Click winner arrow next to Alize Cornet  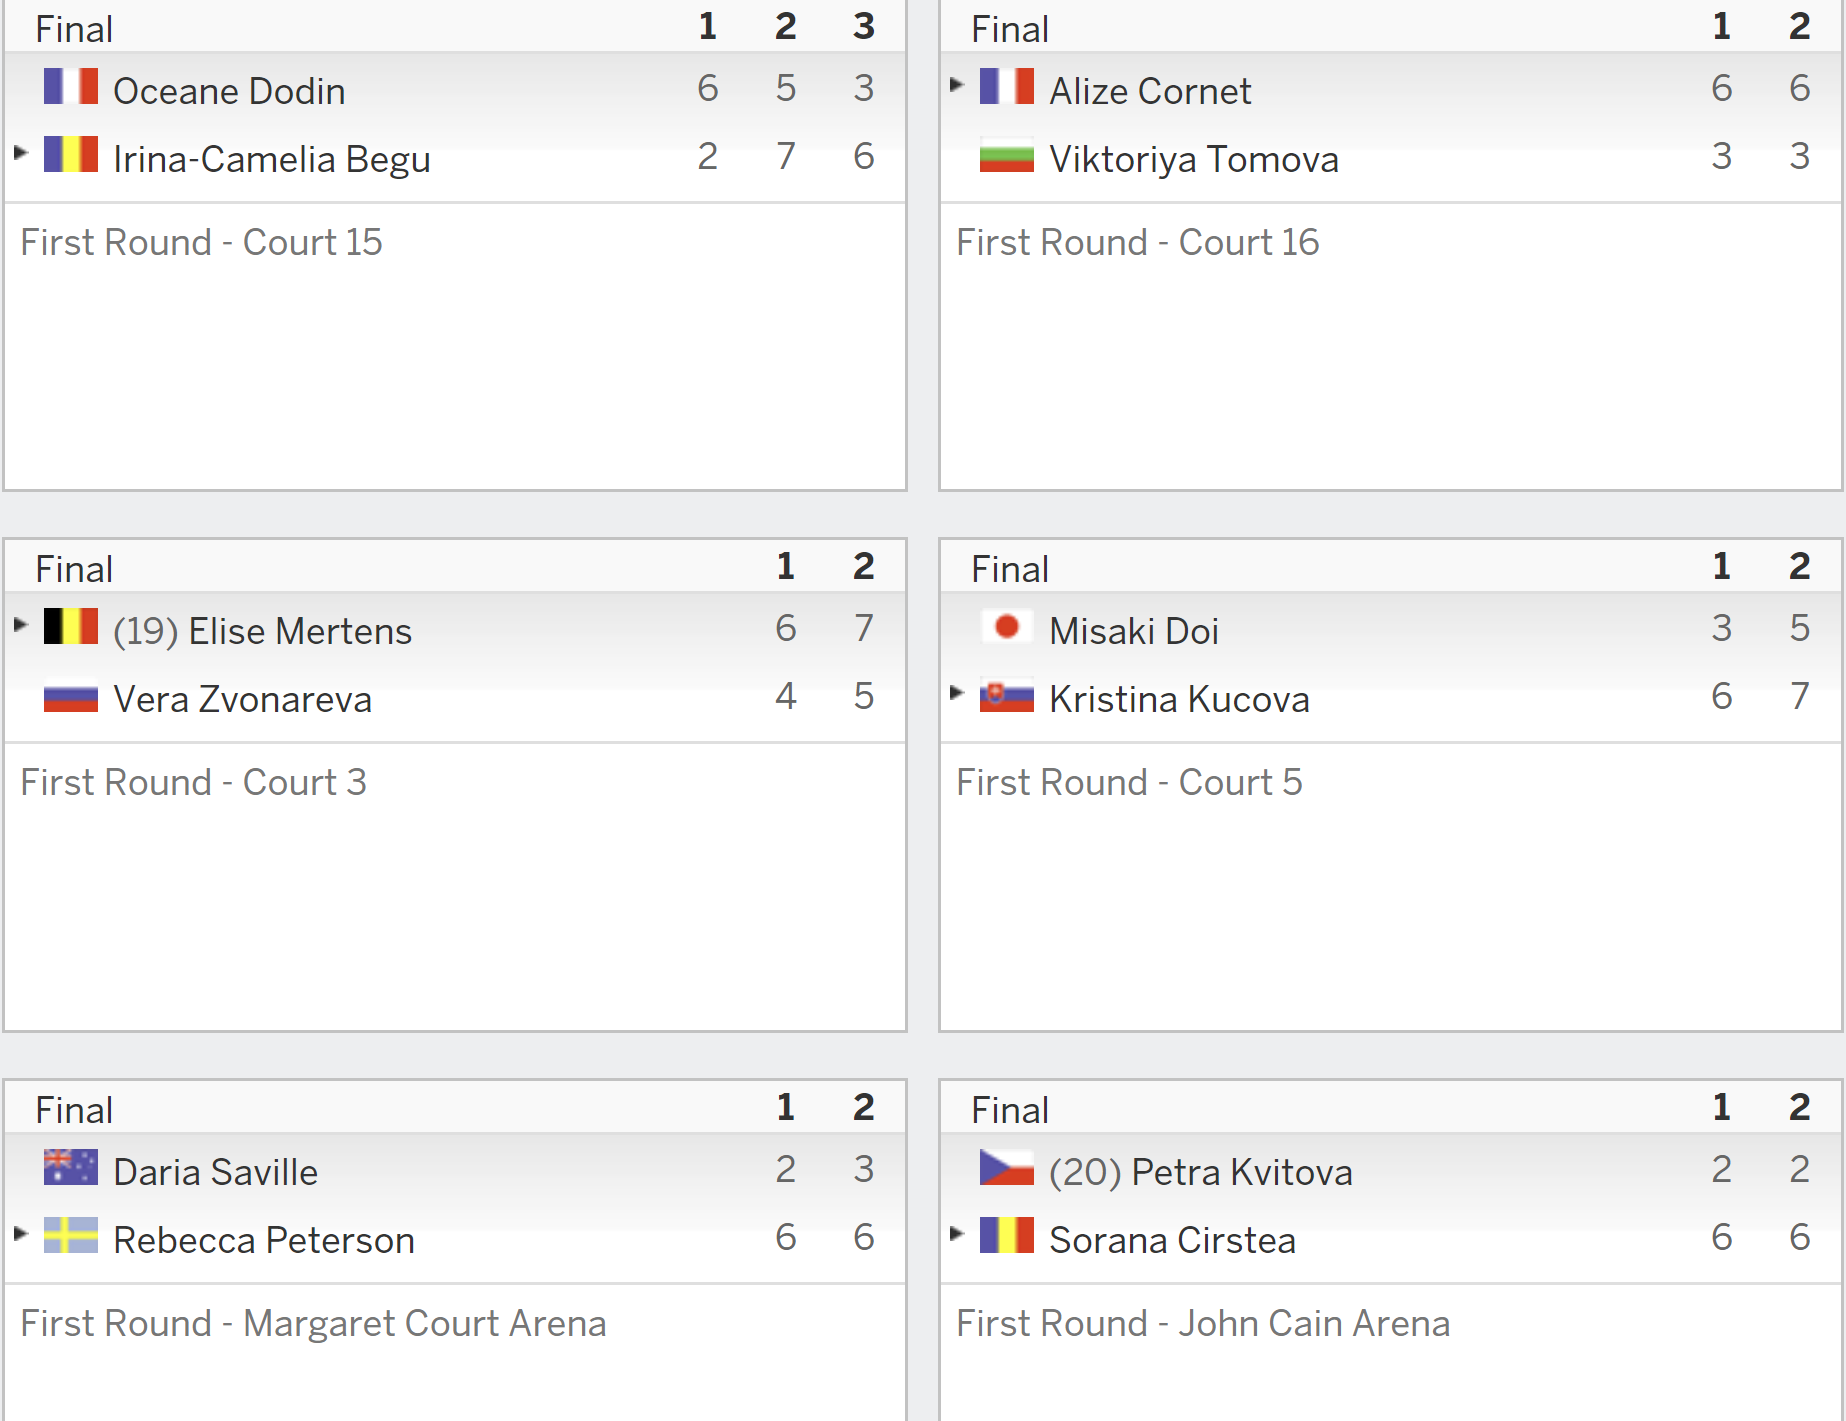(x=956, y=85)
